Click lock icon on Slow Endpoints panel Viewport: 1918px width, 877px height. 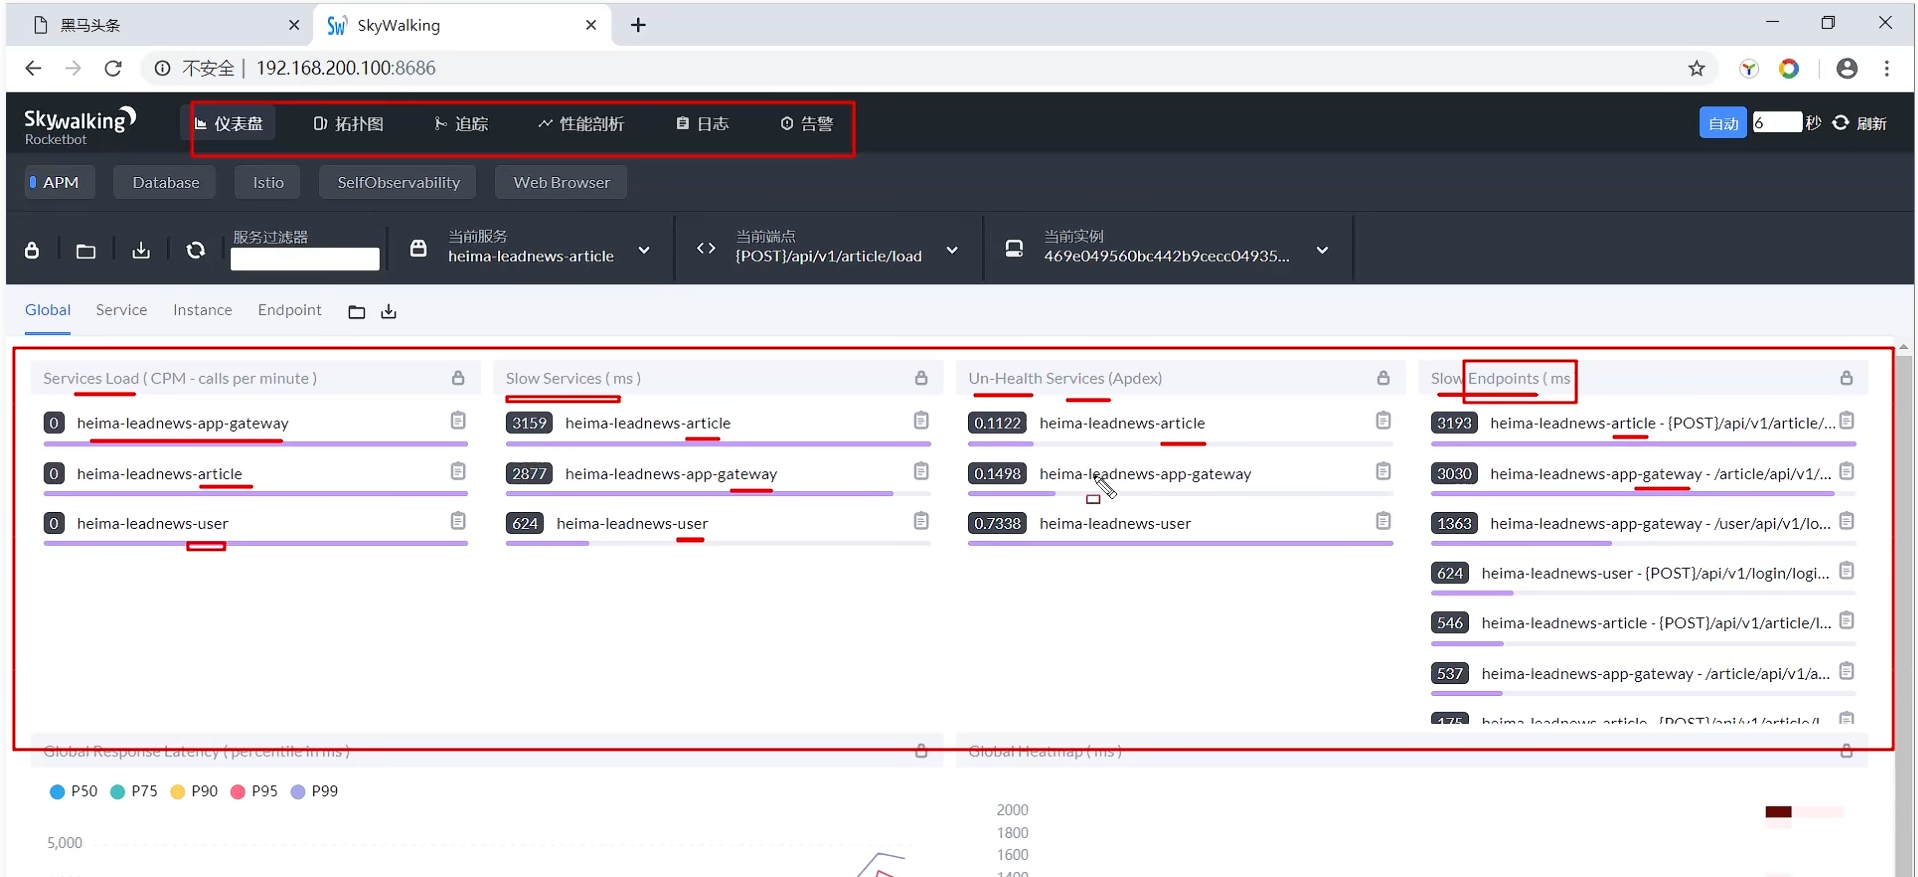coord(1846,378)
